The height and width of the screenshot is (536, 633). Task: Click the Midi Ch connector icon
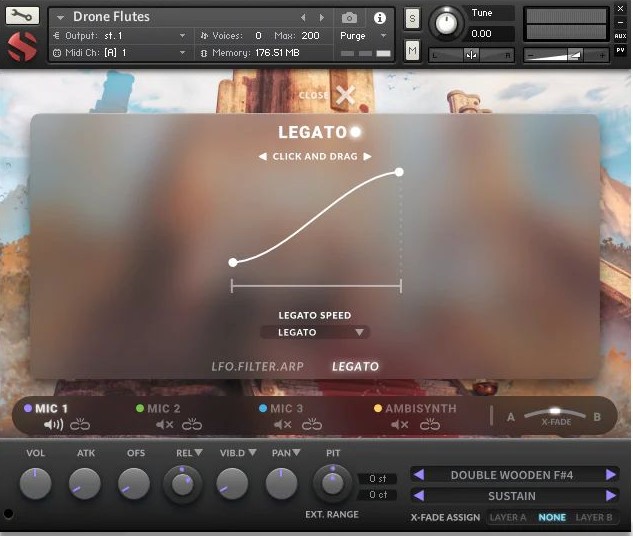coord(57,53)
